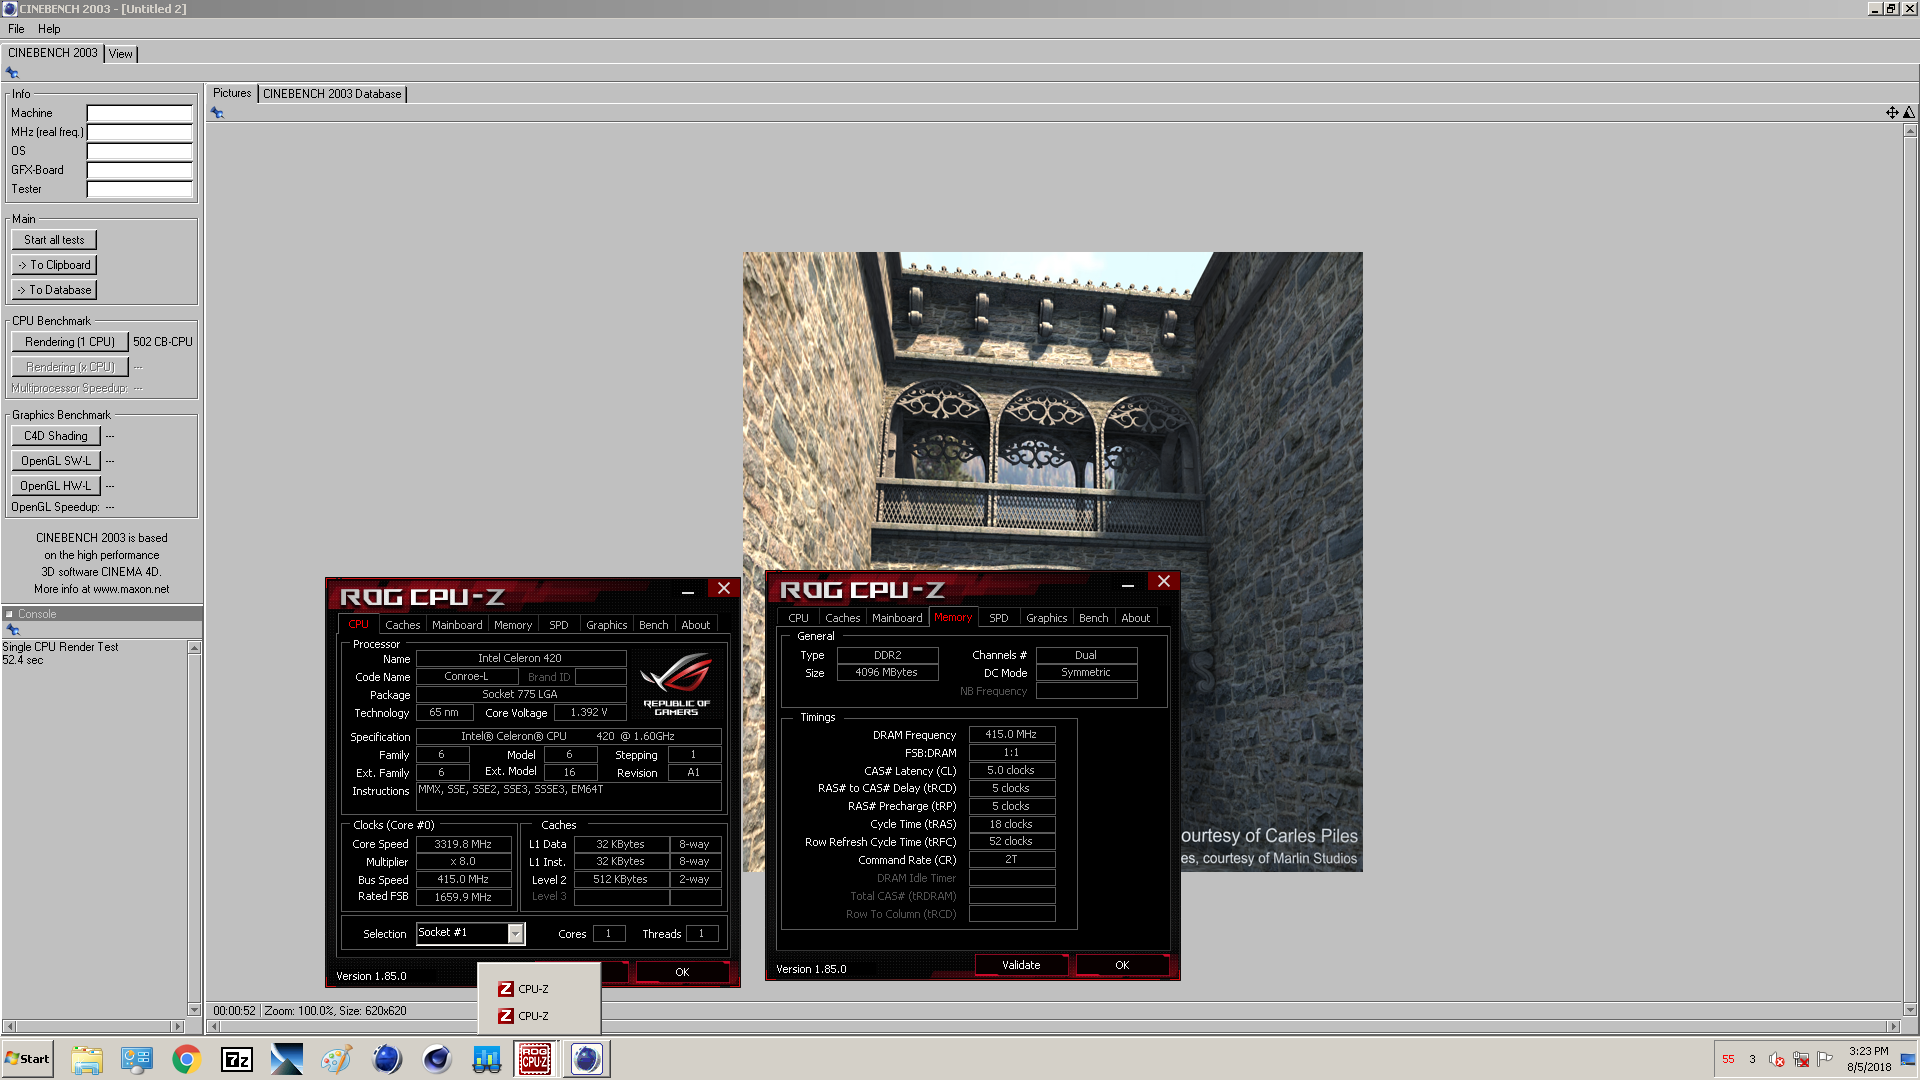Screen dimensions: 1920x1080
Task: Open File Explorer from the taskbar
Action: coord(87,1059)
